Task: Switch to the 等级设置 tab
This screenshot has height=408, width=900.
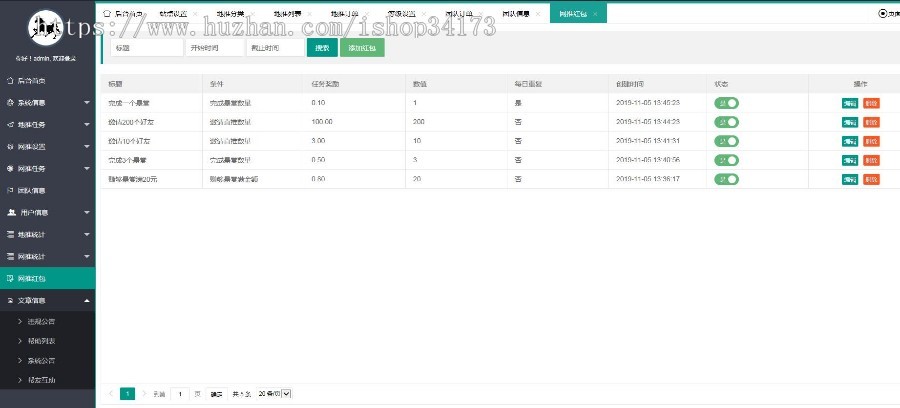Action: [x=401, y=14]
